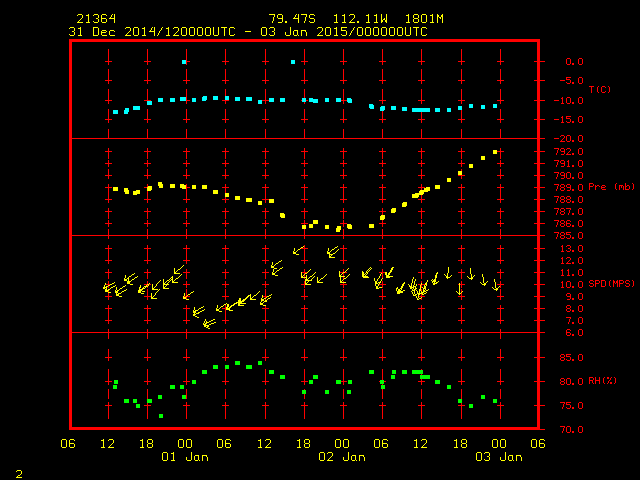640x480 pixels.
Task: Click the 790.0 pressure axis value
Action: [568, 176]
